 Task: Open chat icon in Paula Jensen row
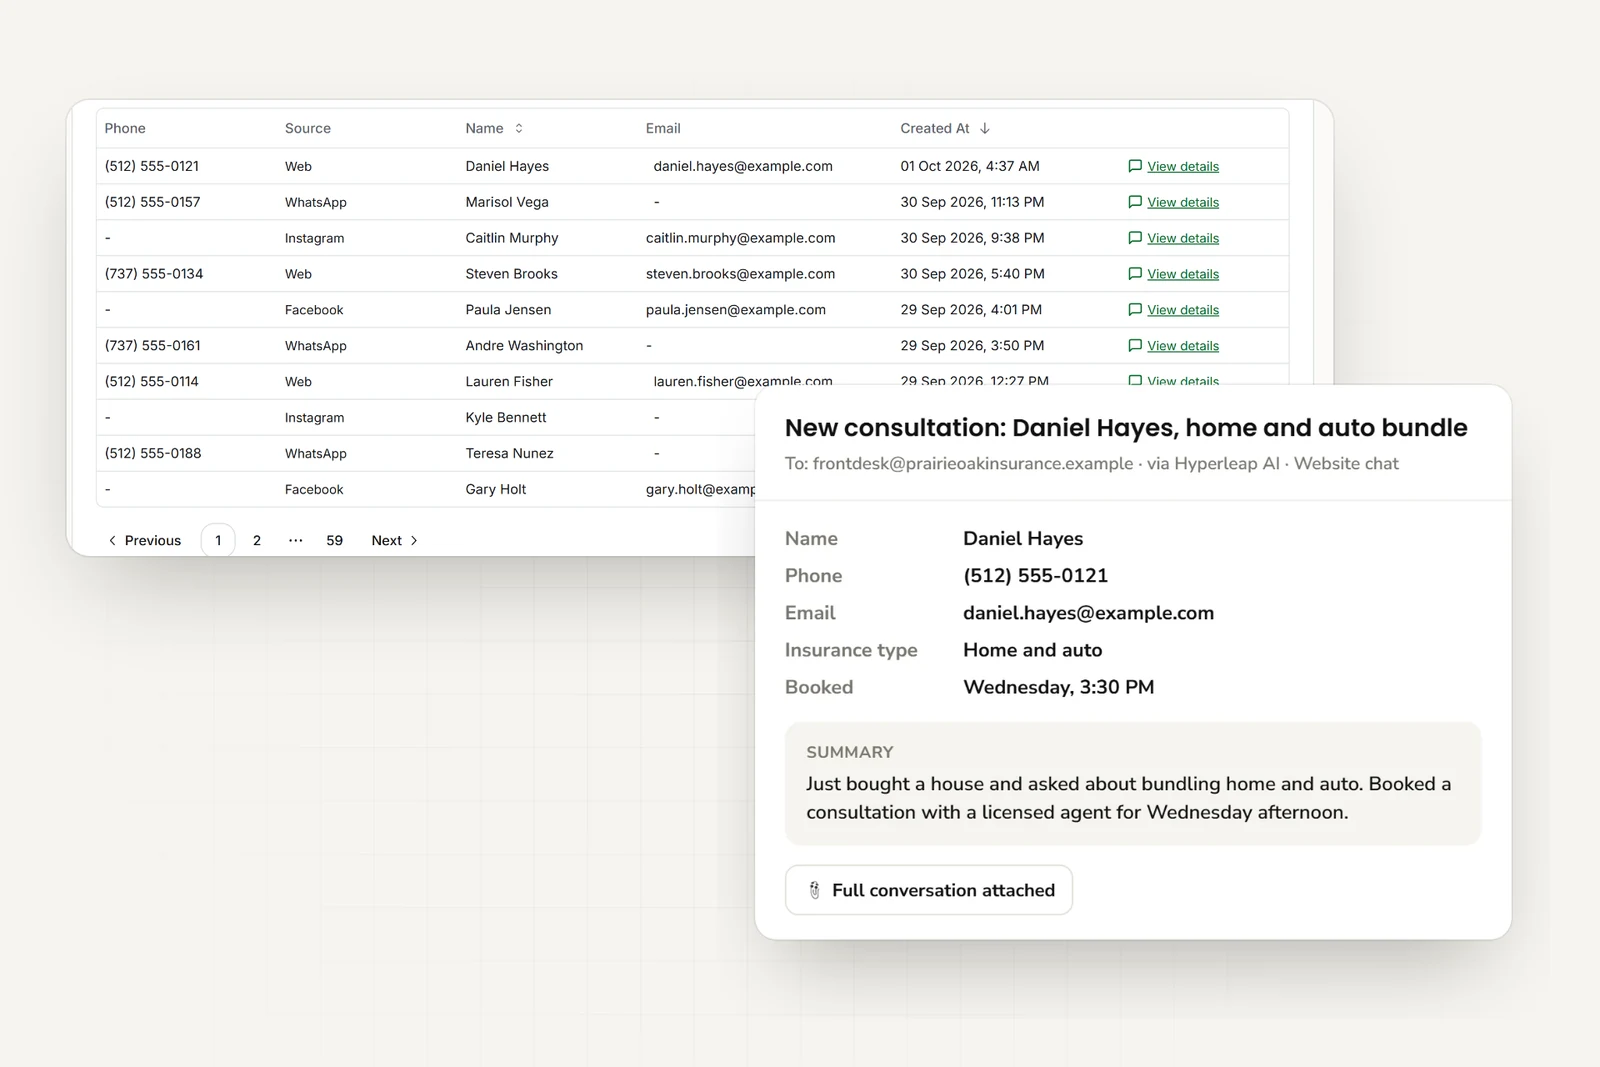coord(1135,310)
